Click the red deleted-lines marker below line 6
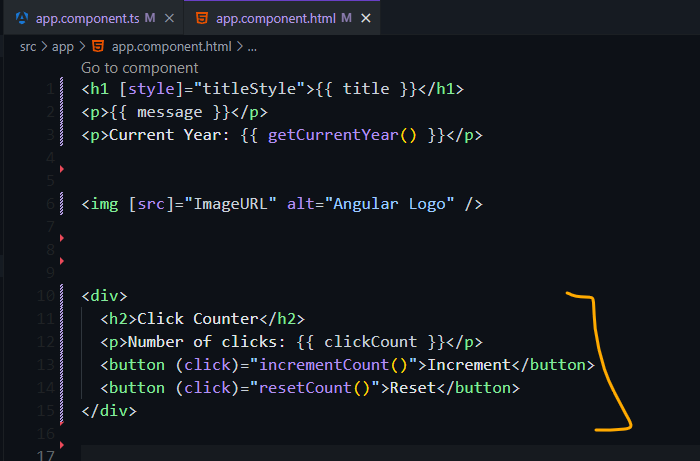This screenshot has height=461, width=700. [62, 238]
